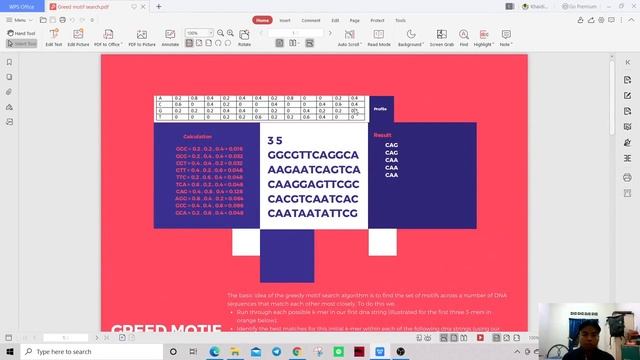Click PDF to Picture tool
640x360 pixels.
tap(142, 38)
